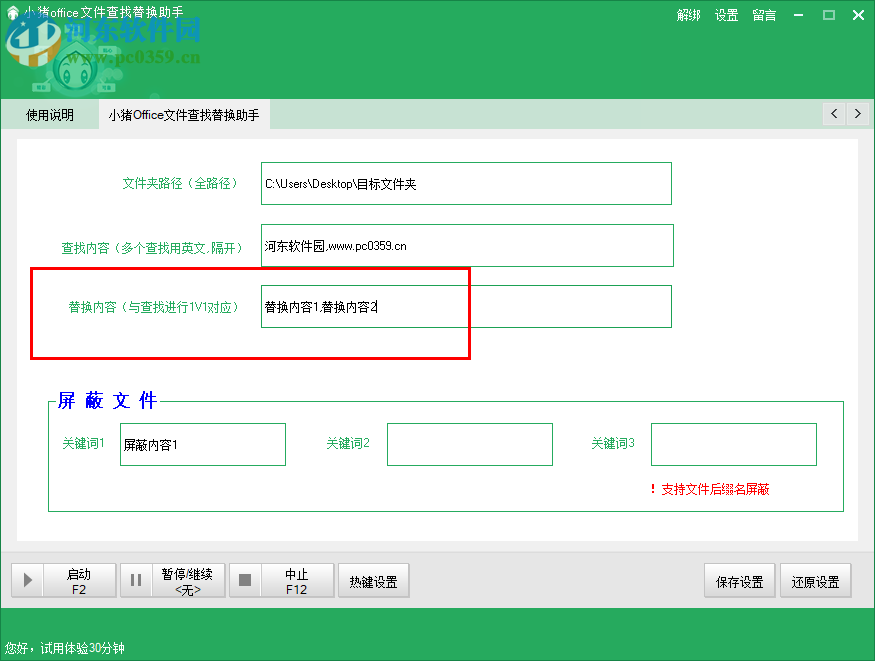Image resolution: width=875 pixels, height=661 pixels.
Task: Click the 查找内容 search content field
Action: point(465,245)
